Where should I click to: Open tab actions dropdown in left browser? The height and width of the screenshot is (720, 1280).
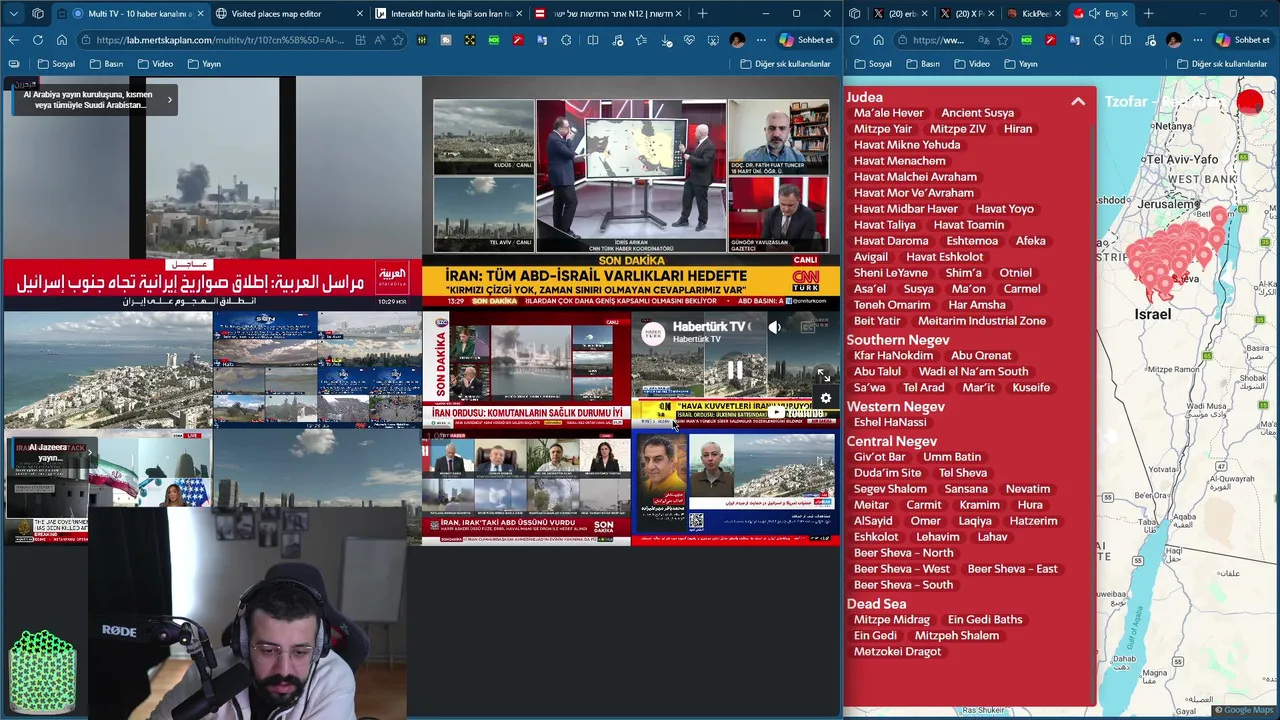[x=14, y=14]
